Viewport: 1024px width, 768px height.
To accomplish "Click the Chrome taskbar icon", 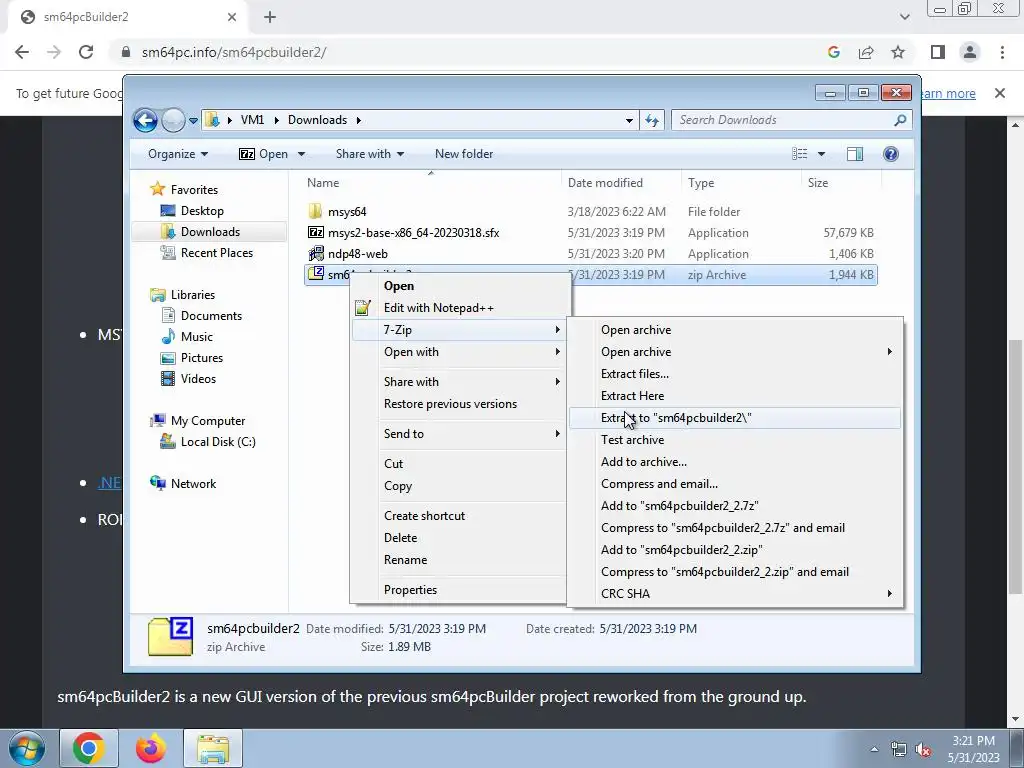I will coord(89,748).
